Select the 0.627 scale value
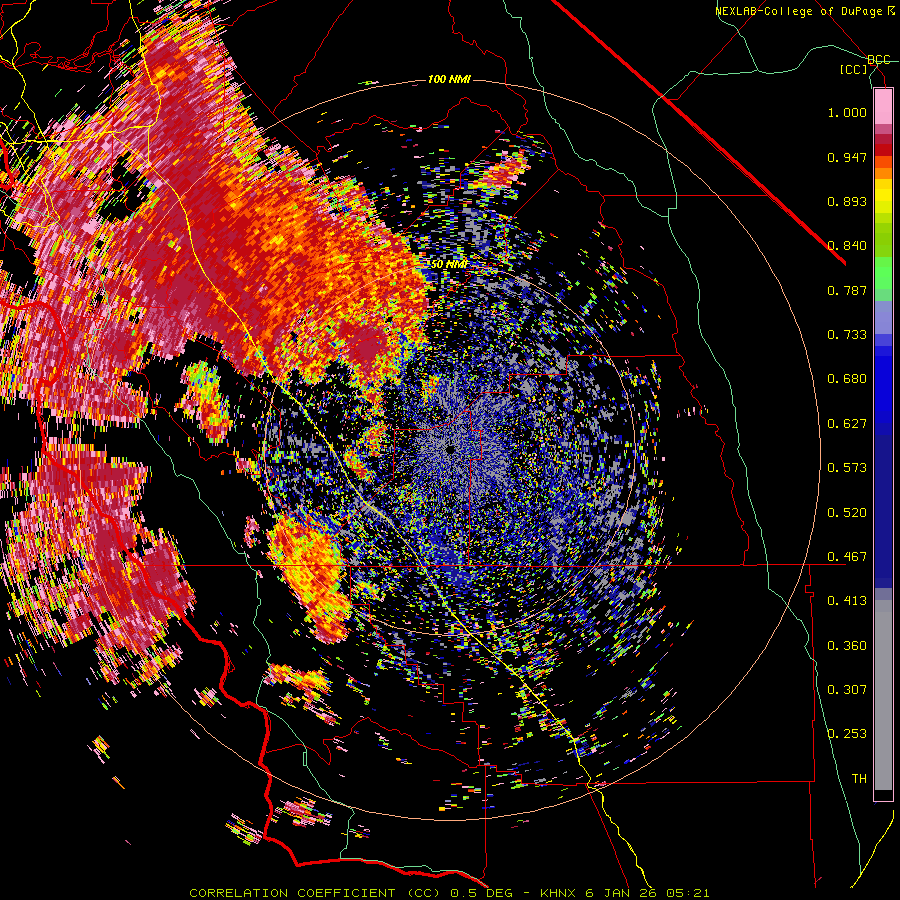Viewport: 900px width, 900px height. (x=847, y=424)
